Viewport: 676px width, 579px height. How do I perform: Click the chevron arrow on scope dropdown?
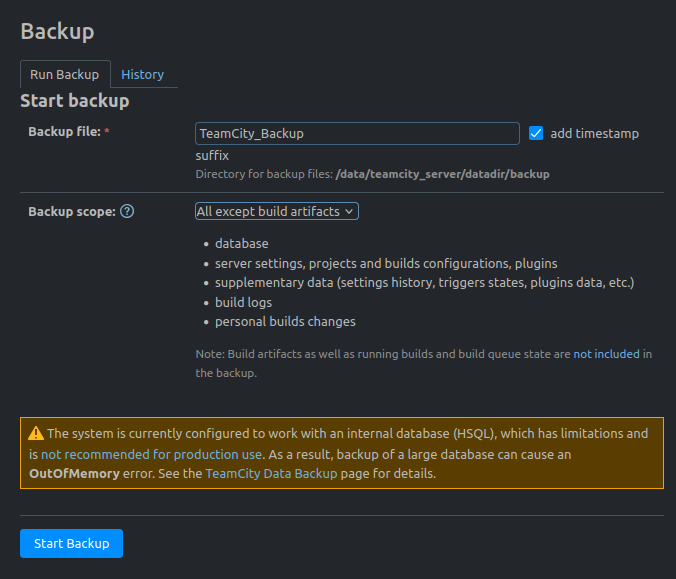click(x=348, y=212)
